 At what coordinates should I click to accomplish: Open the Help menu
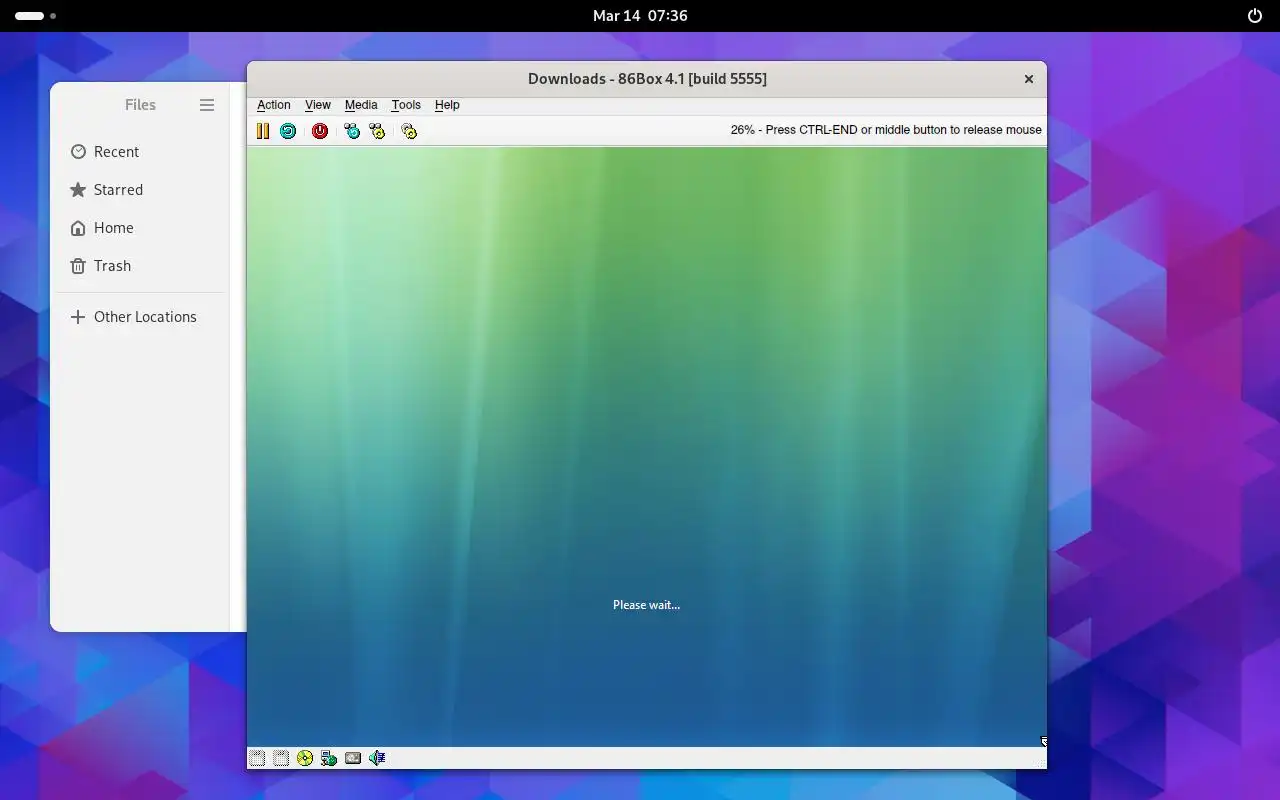(447, 105)
